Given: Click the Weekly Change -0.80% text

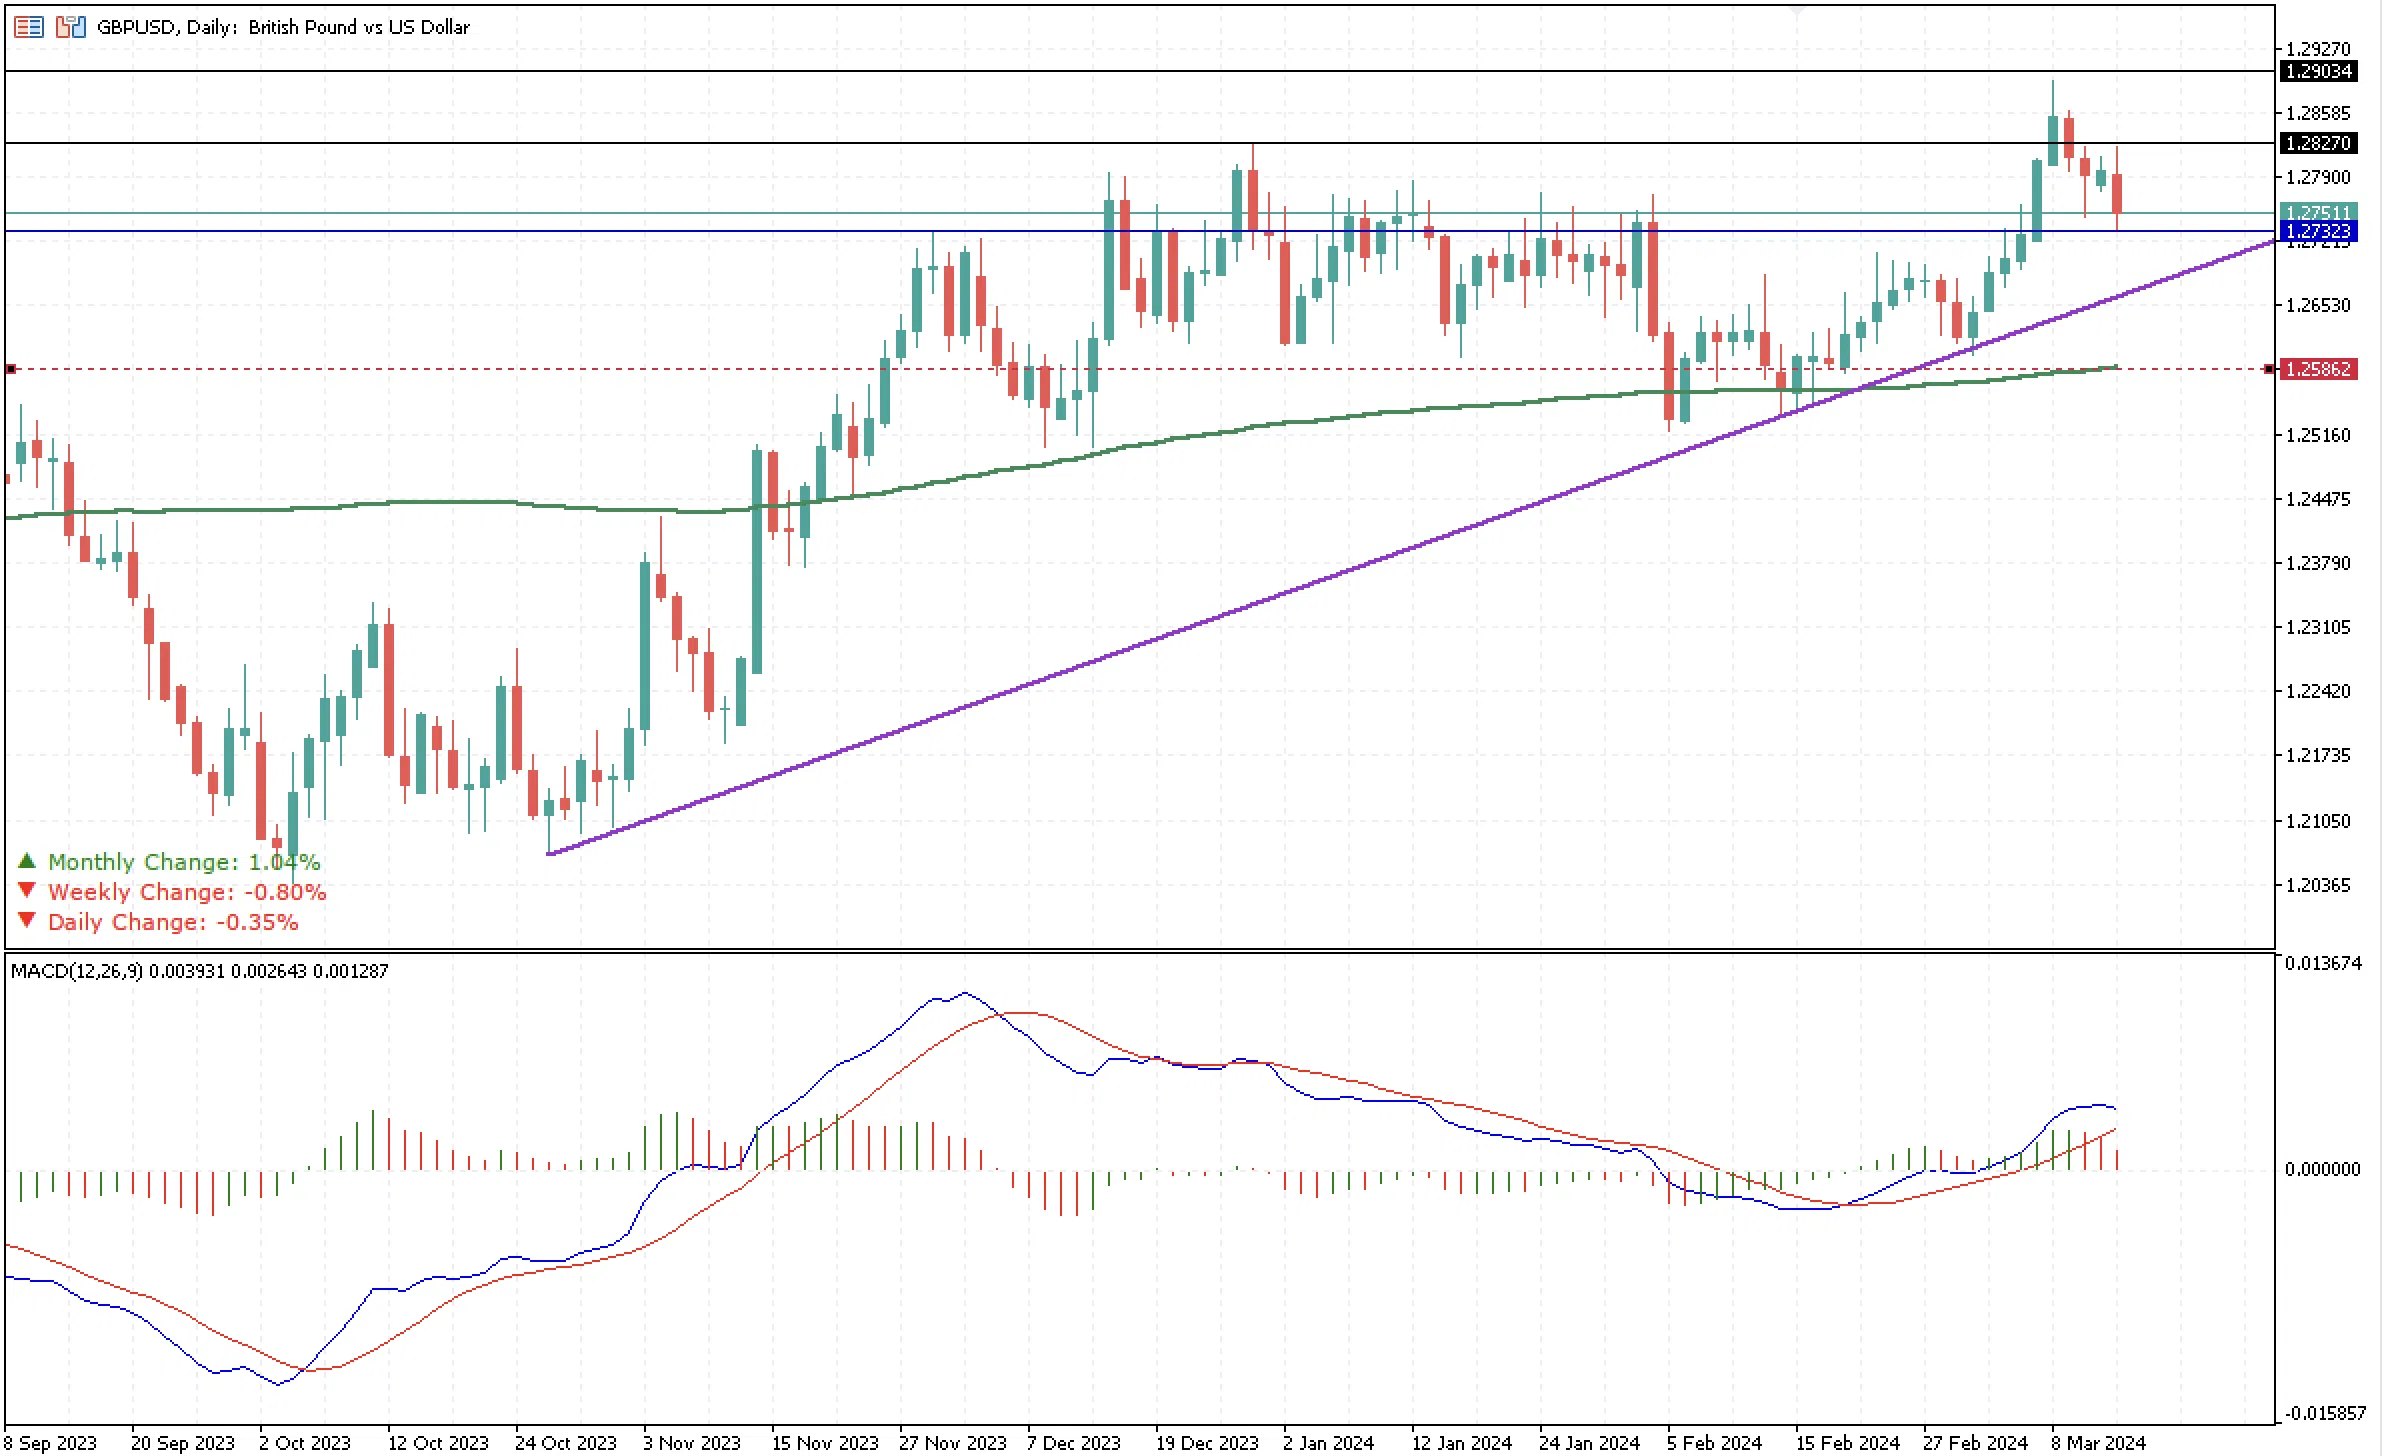Looking at the screenshot, I should pyautogui.click(x=187, y=892).
